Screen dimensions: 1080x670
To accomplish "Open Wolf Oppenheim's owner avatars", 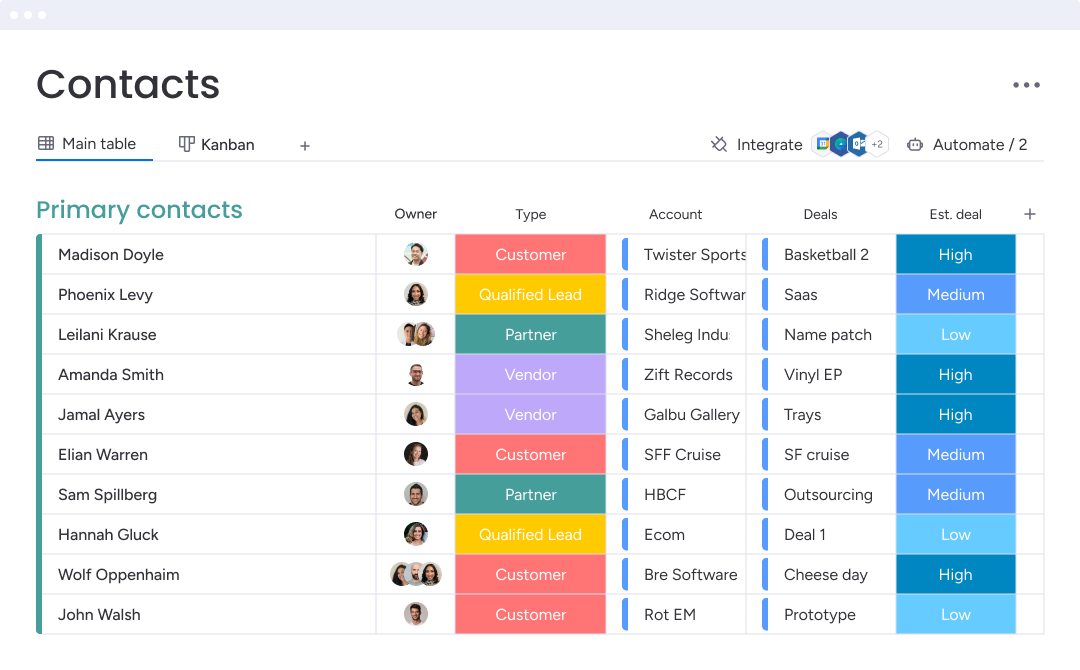I will point(415,574).
